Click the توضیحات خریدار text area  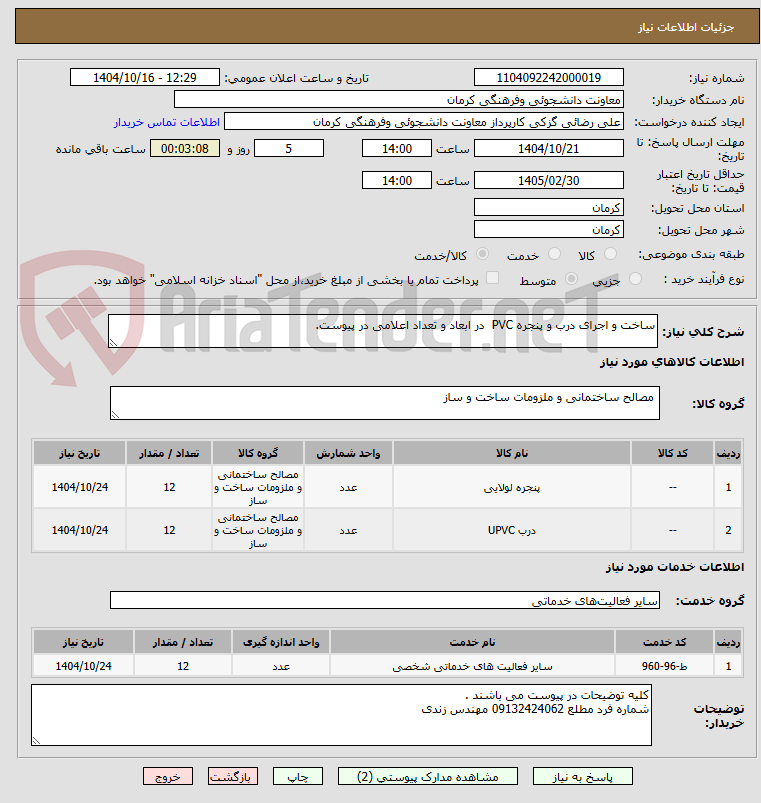(x=341, y=715)
